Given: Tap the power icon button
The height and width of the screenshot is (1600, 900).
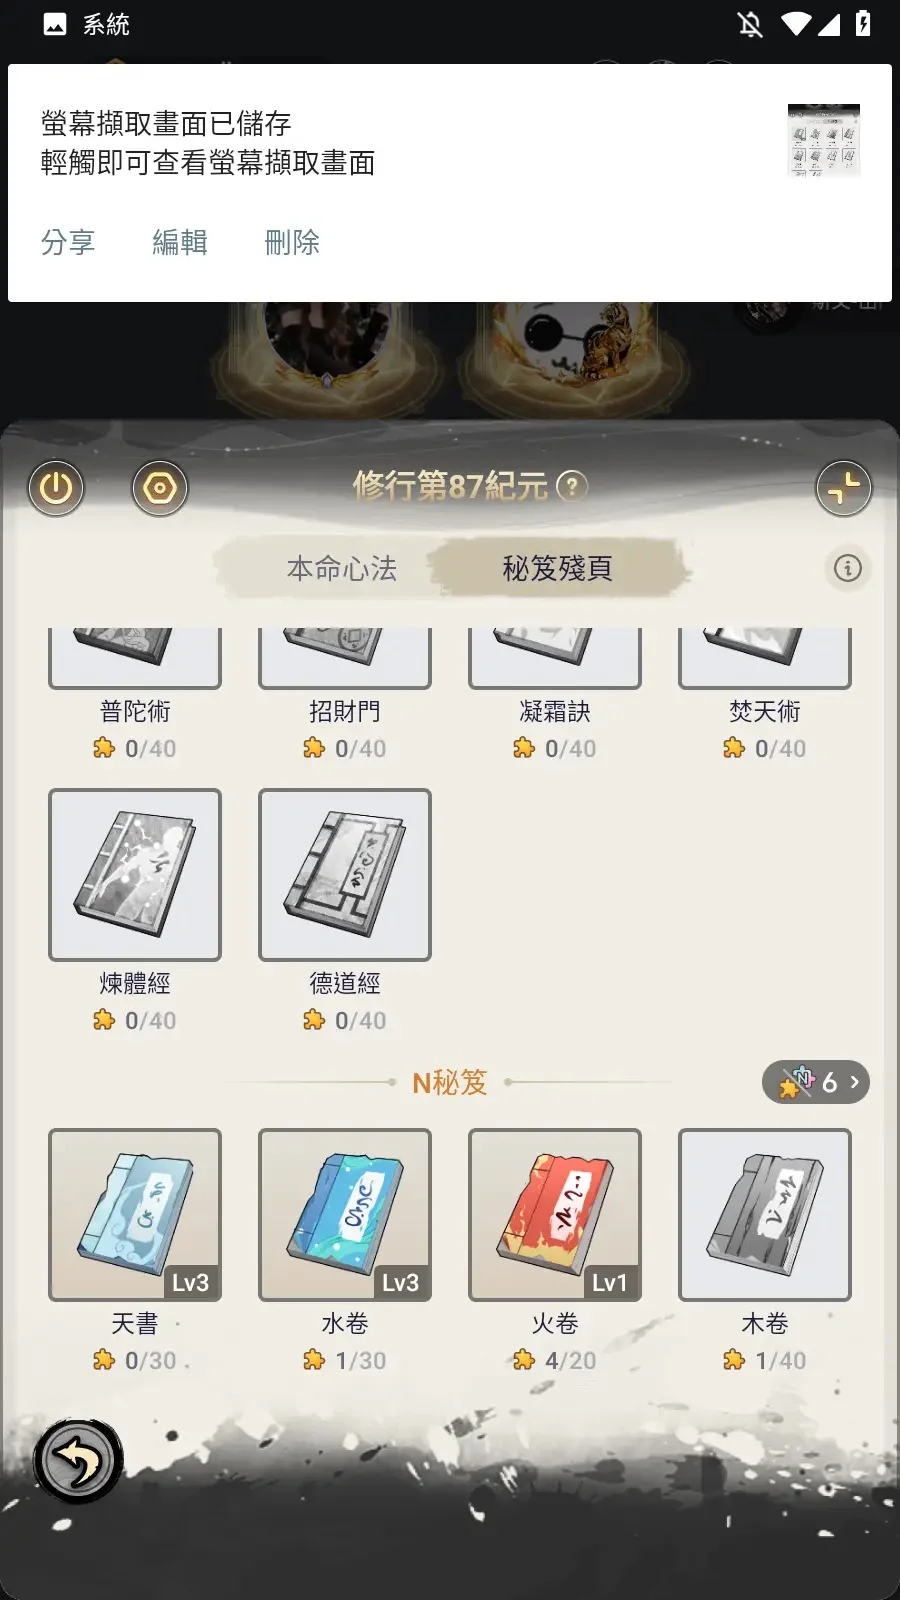Looking at the screenshot, I should point(56,488).
